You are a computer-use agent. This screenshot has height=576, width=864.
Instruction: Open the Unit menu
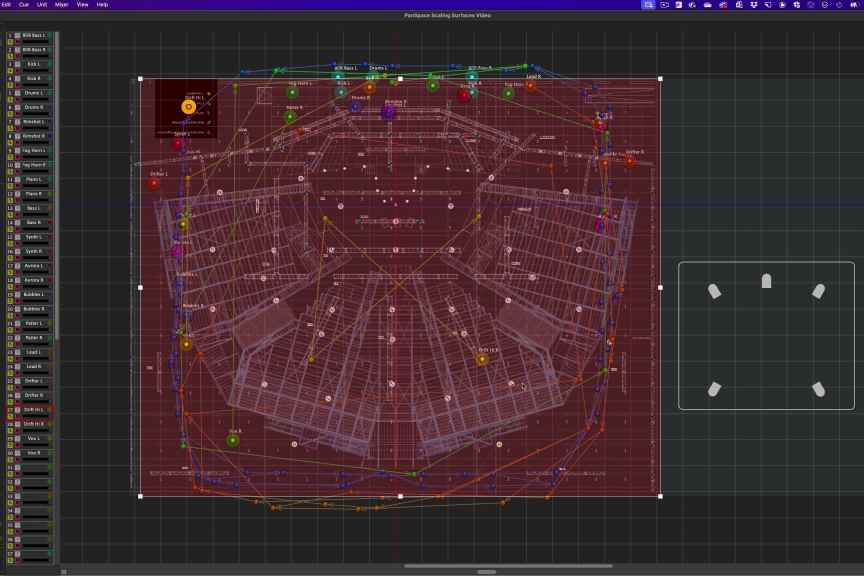(x=42, y=4)
